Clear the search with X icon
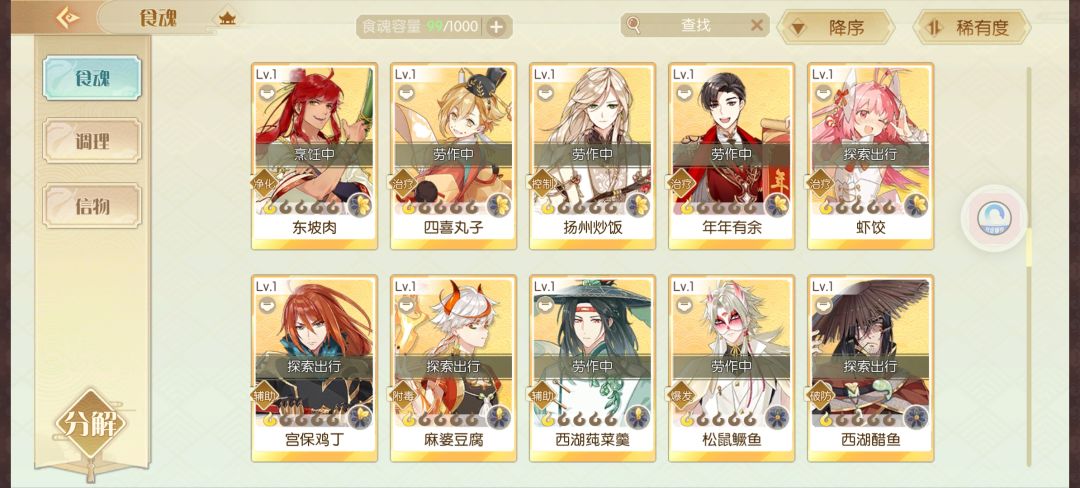Screen dimensions: 1080x488 pyautogui.click(x=756, y=25)
